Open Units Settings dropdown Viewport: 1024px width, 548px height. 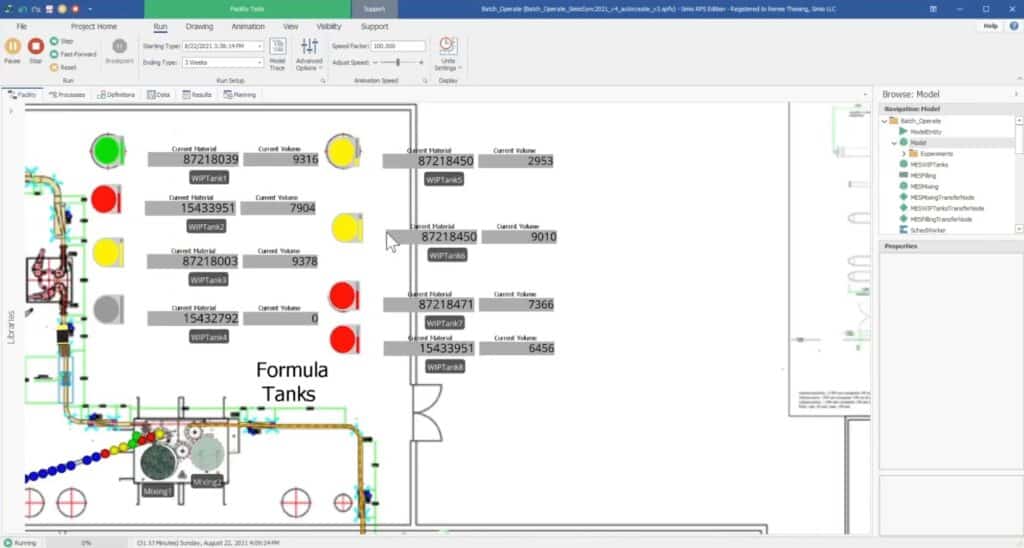point(447,54)
